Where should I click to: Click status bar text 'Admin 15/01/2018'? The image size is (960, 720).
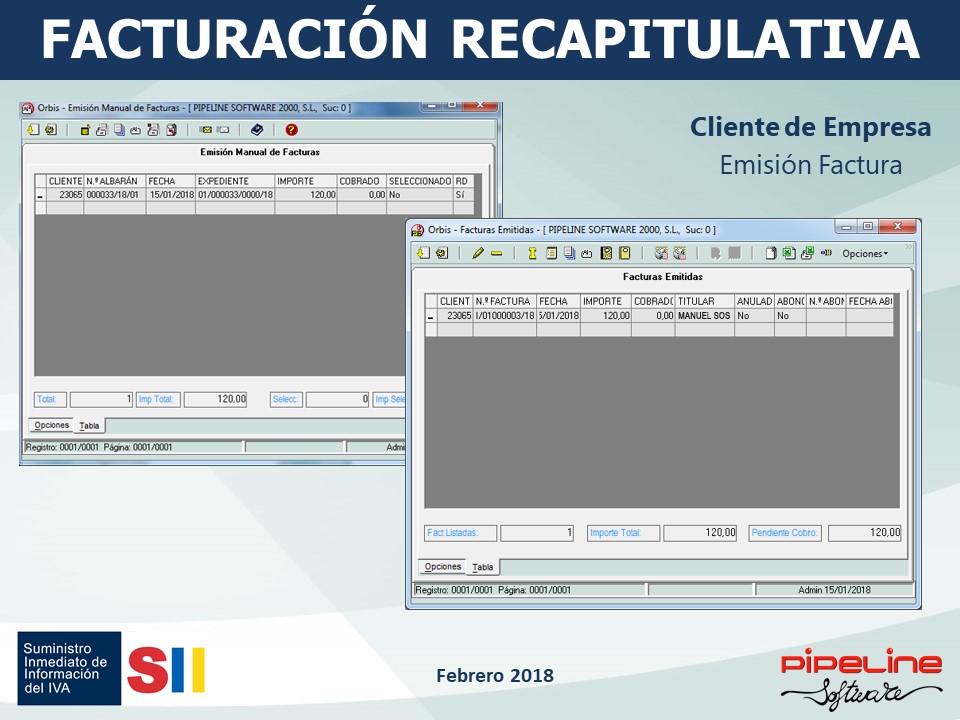(834, 590)
